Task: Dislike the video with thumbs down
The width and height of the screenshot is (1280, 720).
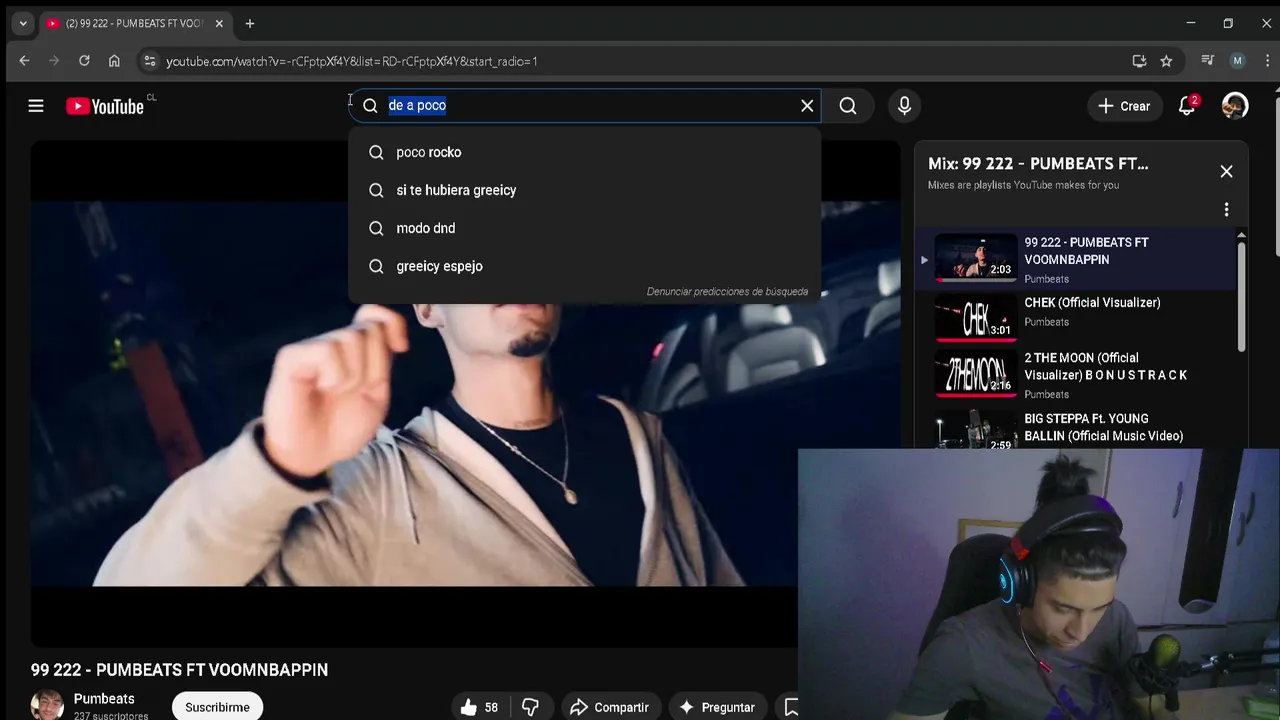Action: click(x=530, y=707)
